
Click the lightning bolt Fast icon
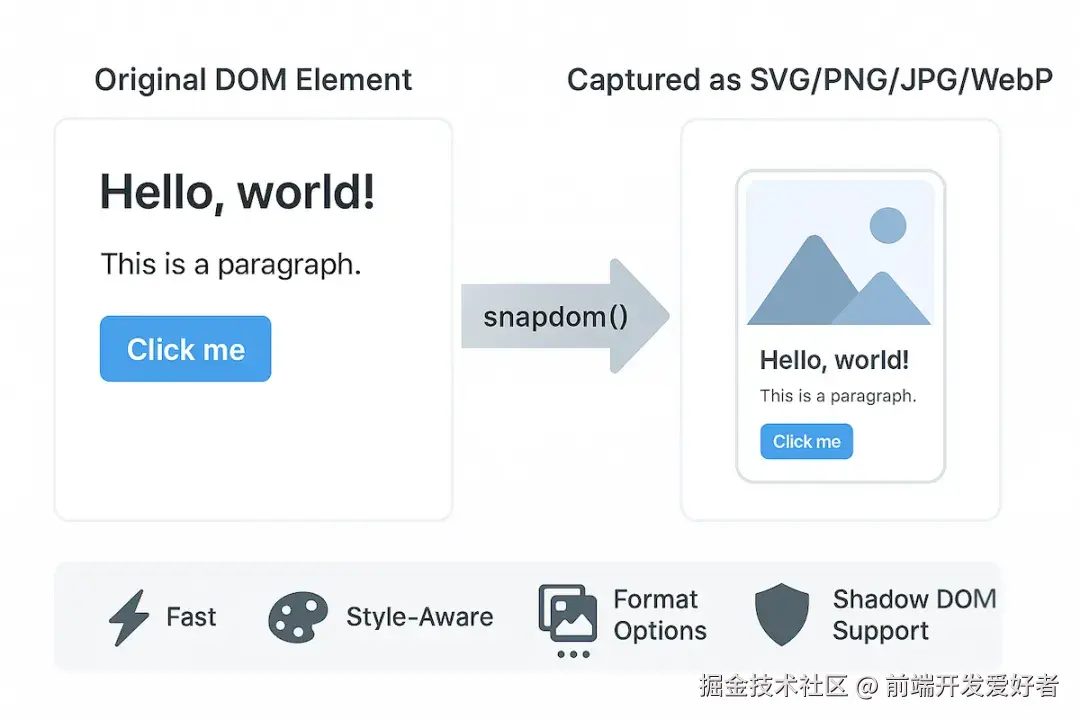click(128, 617)
